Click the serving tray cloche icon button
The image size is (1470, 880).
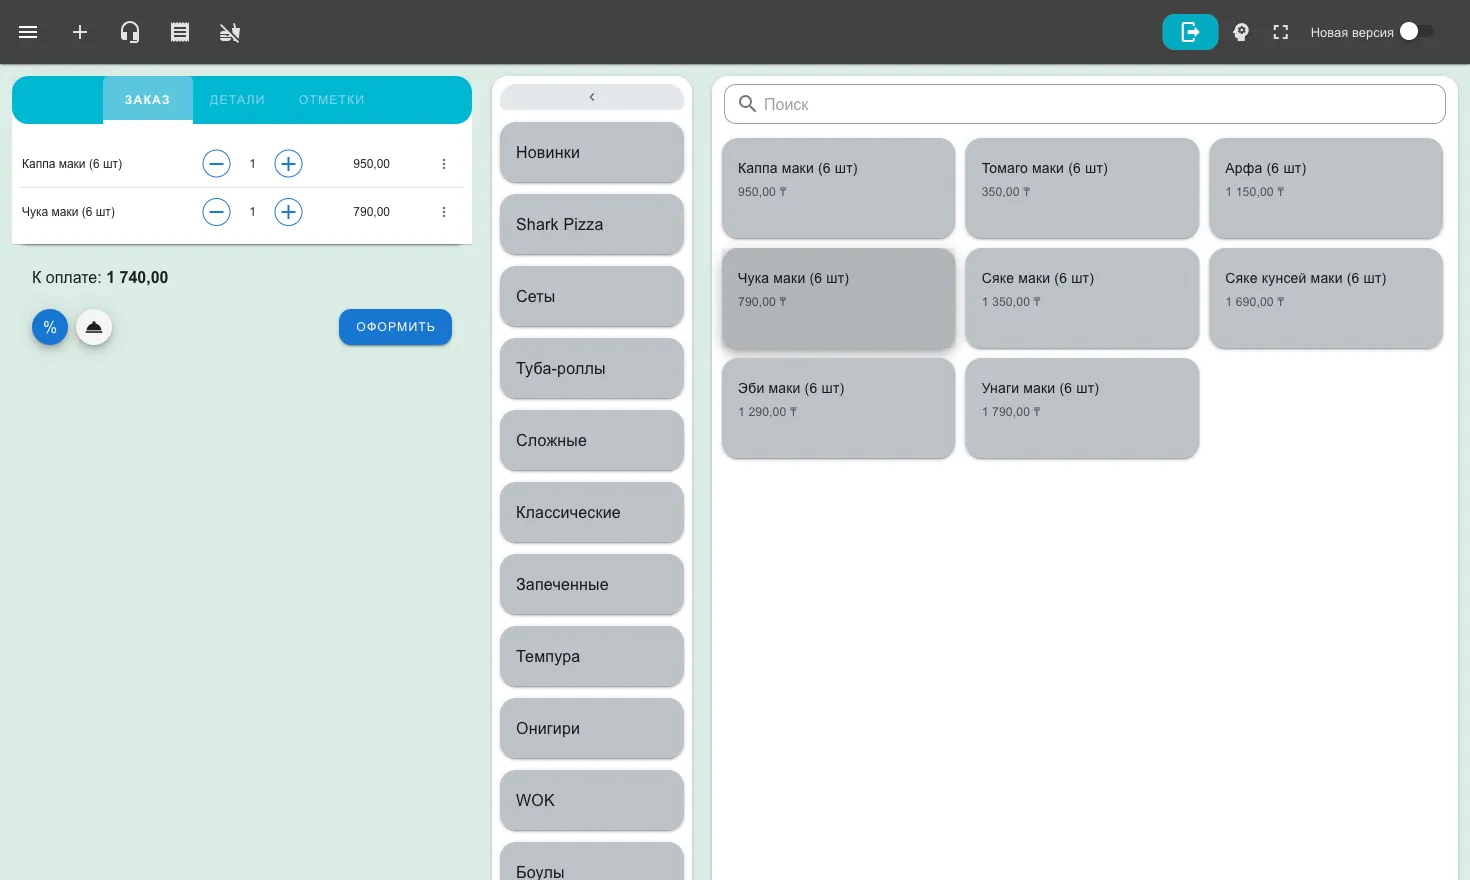pyautogui.click(x=94, y=327)
